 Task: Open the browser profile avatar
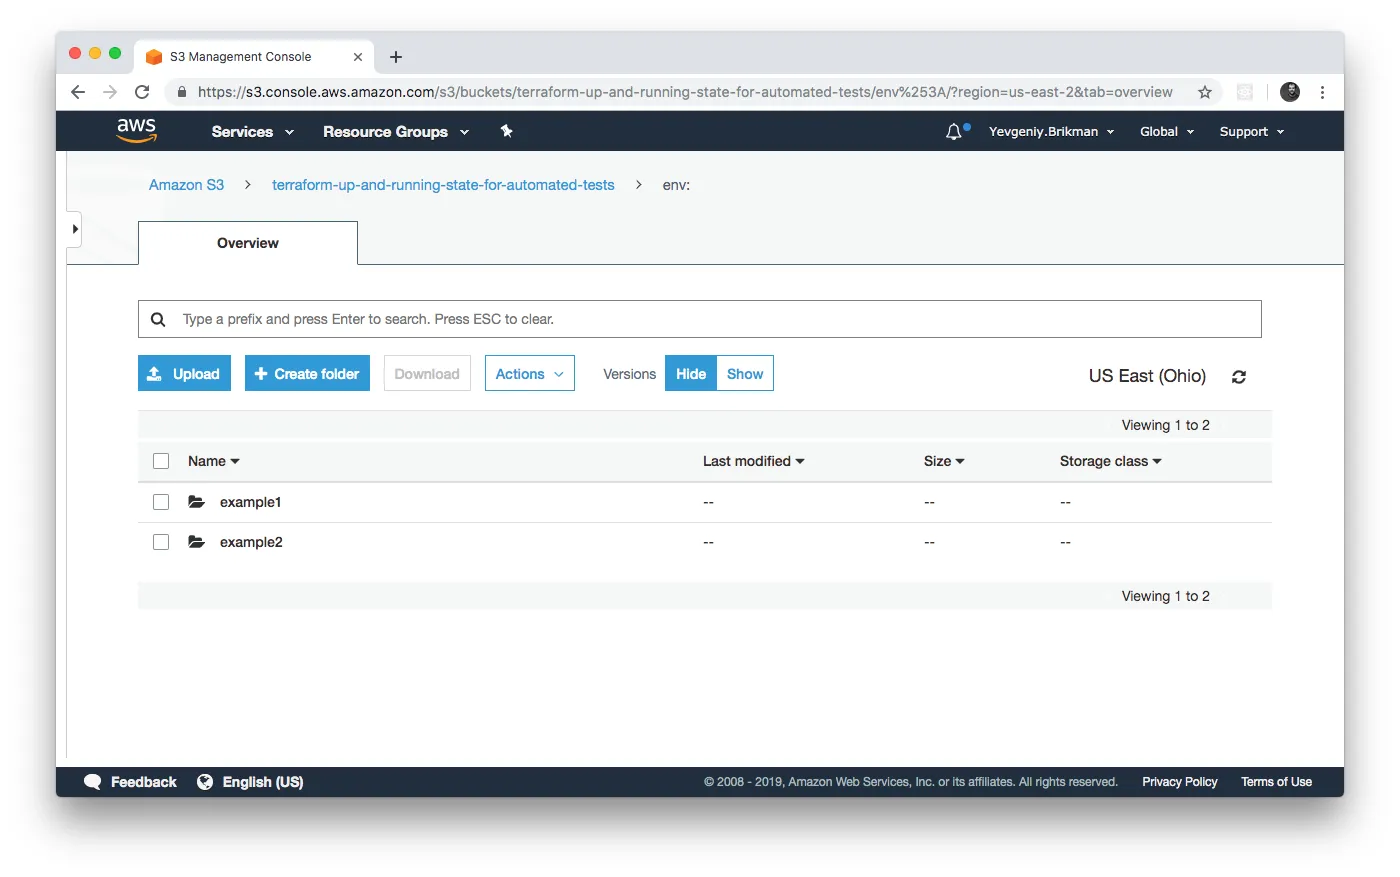click(x=1290, y=92)
